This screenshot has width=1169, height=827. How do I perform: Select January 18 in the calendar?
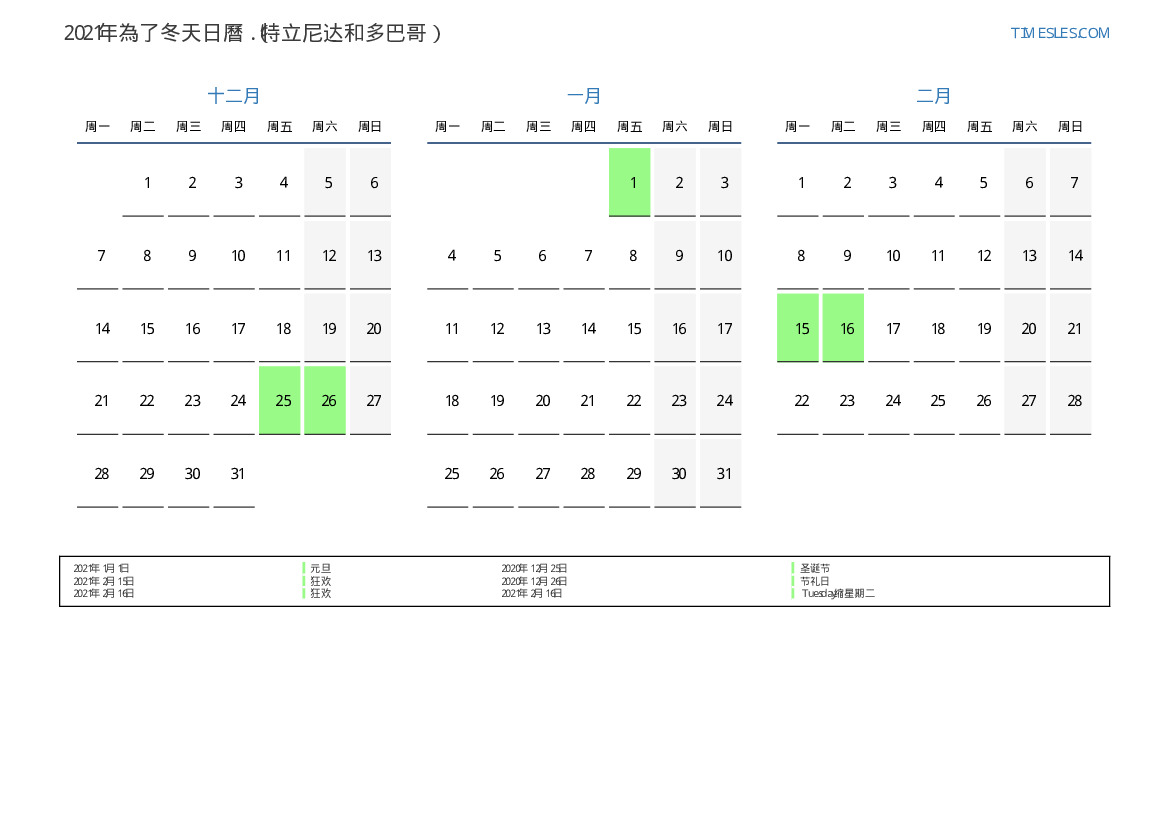tap(452, 401)
